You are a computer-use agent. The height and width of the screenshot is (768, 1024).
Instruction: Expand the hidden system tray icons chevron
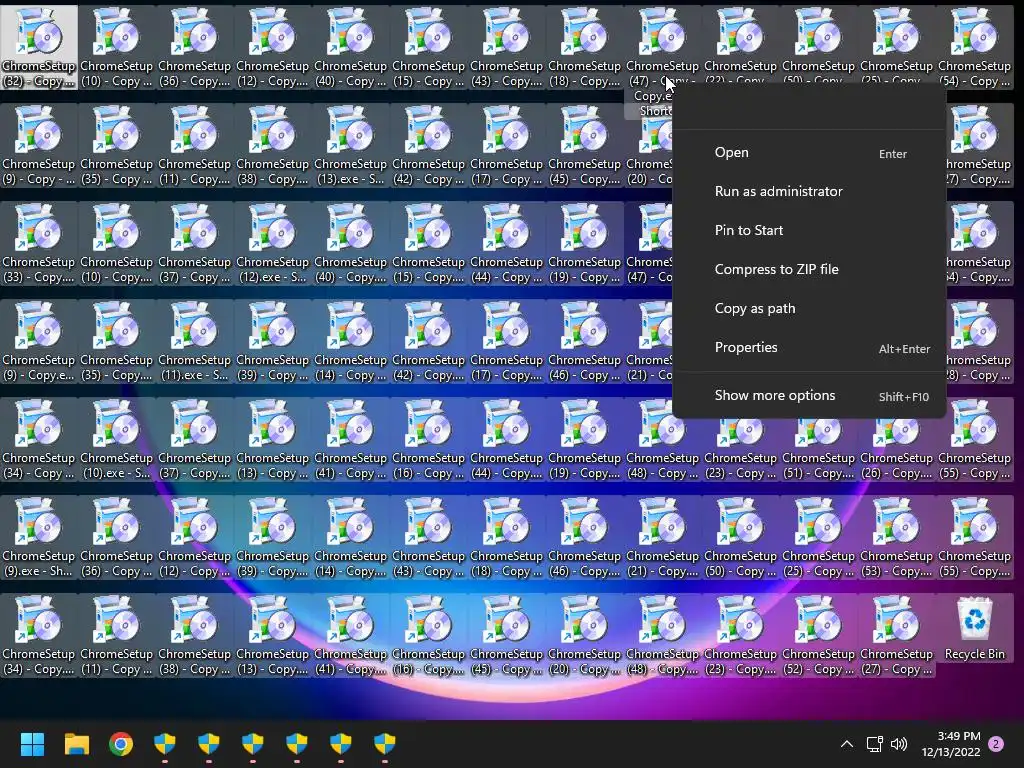pos(846,744)
